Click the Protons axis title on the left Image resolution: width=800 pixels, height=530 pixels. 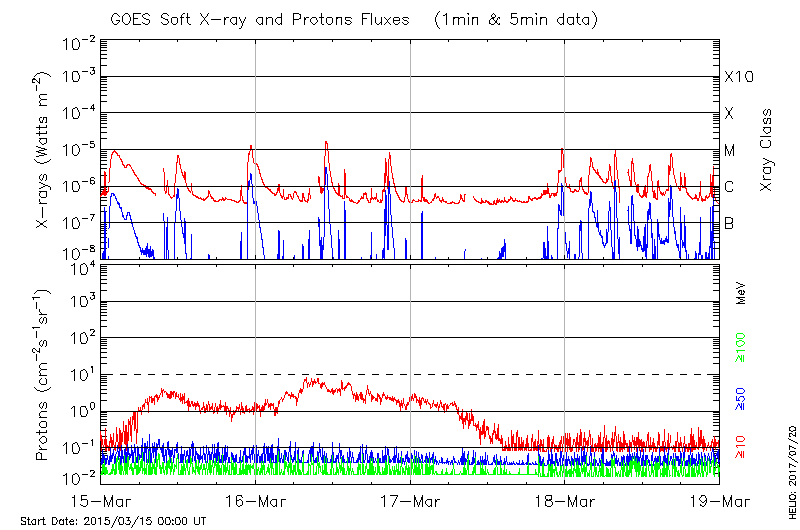coord(46,375)
